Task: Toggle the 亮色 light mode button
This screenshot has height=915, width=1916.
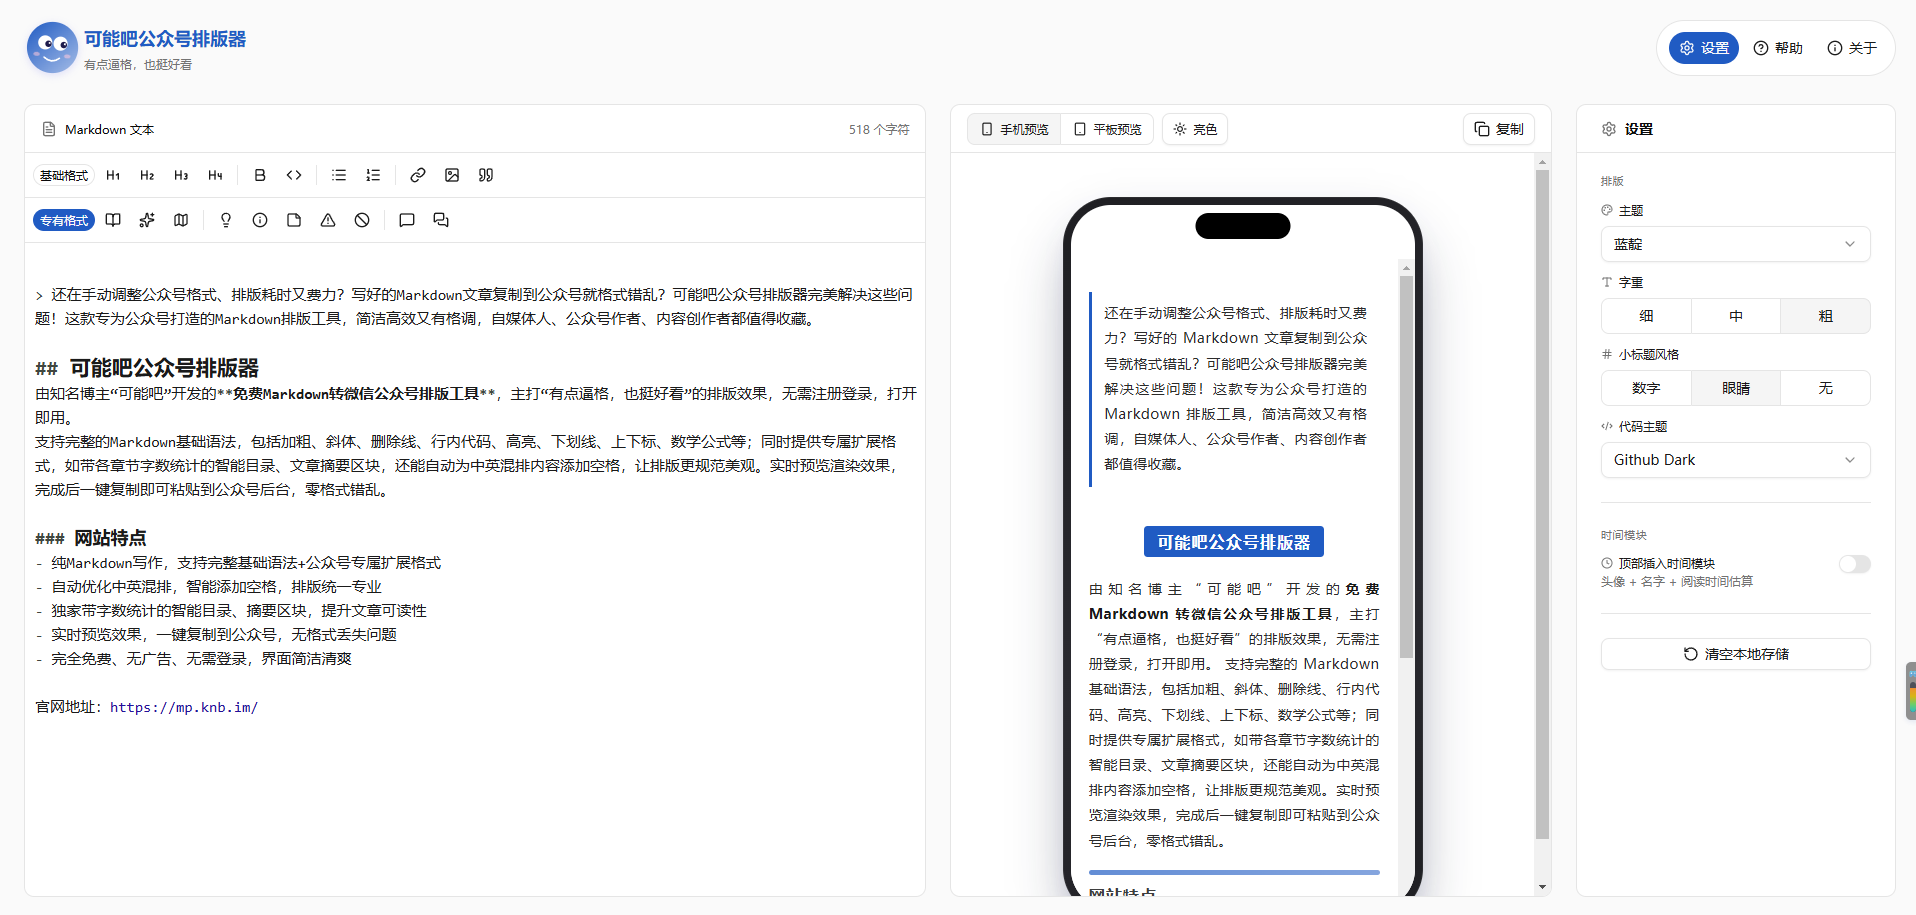Action: tap(1195, 129)
